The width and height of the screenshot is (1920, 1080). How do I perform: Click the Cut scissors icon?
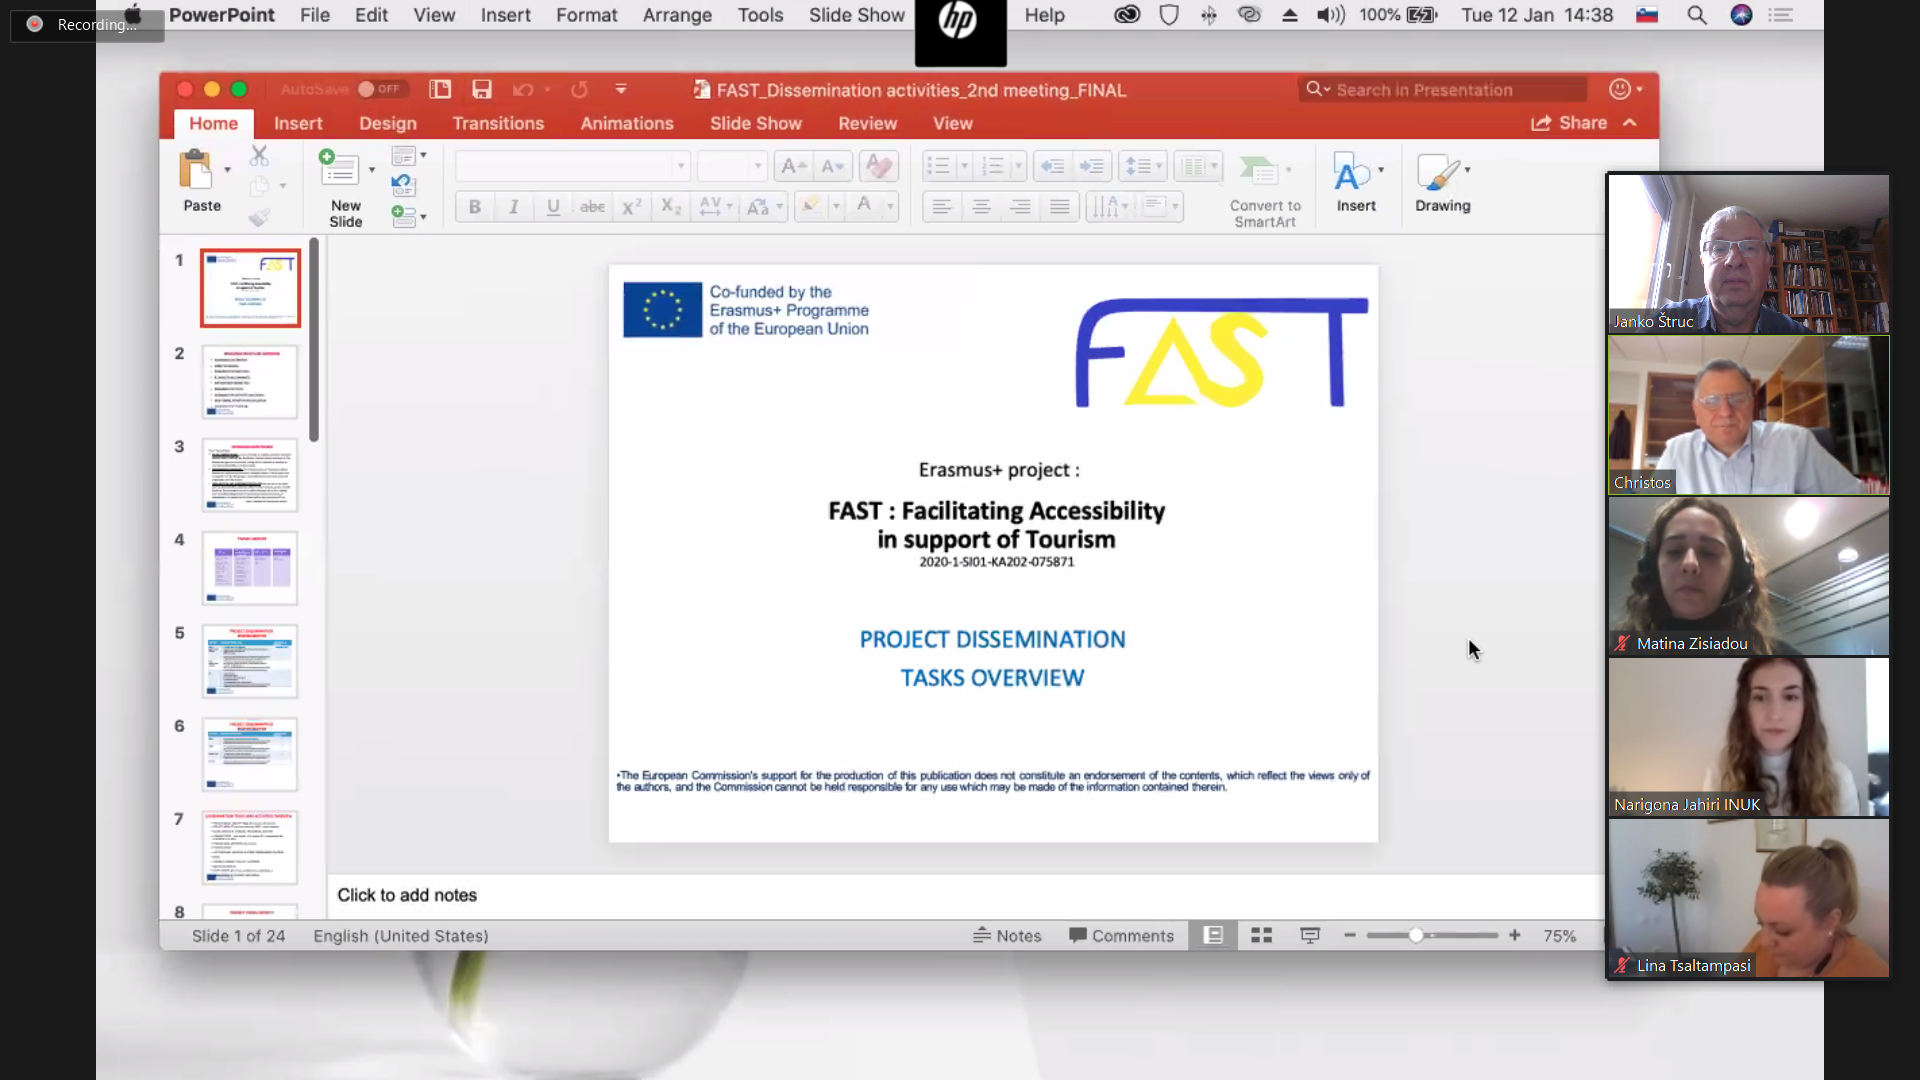tap(259, 155)
